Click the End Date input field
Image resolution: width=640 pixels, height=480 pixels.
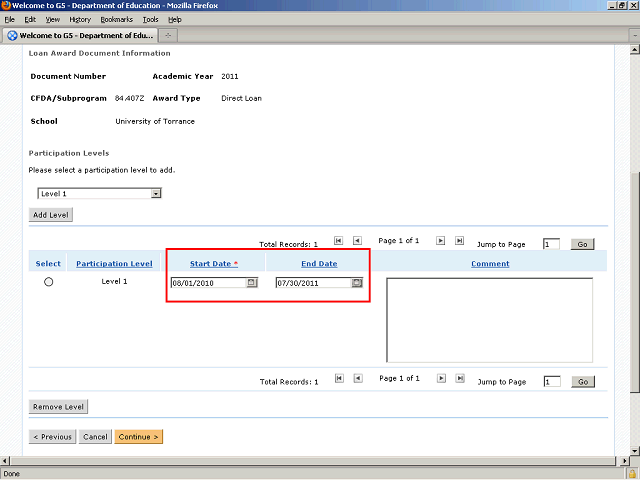(x=314, y=283)
